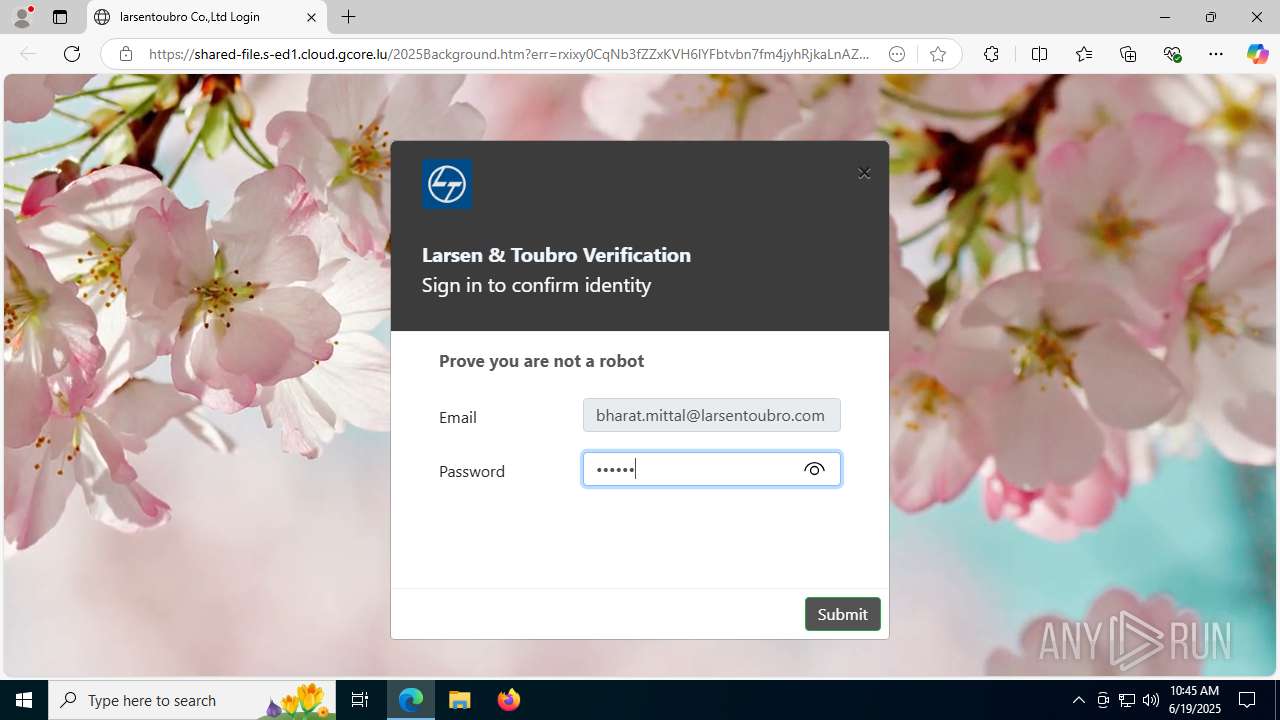Restore down the browser window

[x=1211, y=17]
